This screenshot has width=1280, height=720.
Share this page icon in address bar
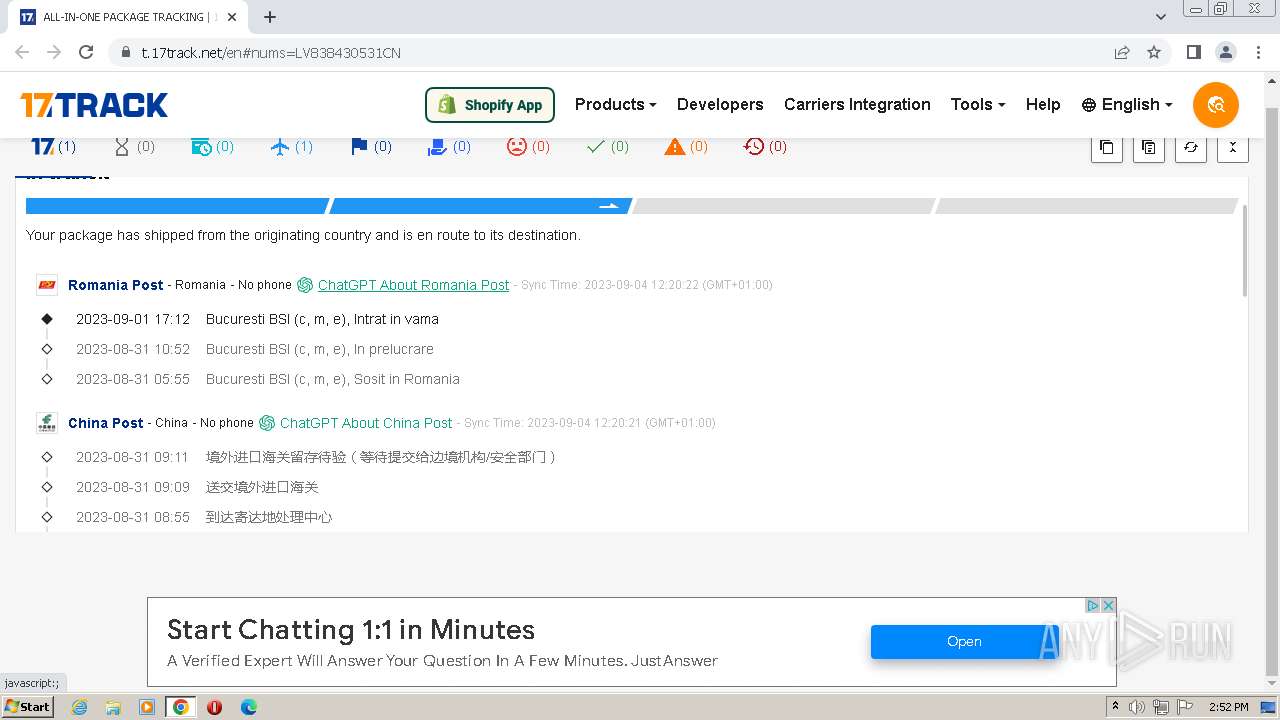(x=1122, y=53)
